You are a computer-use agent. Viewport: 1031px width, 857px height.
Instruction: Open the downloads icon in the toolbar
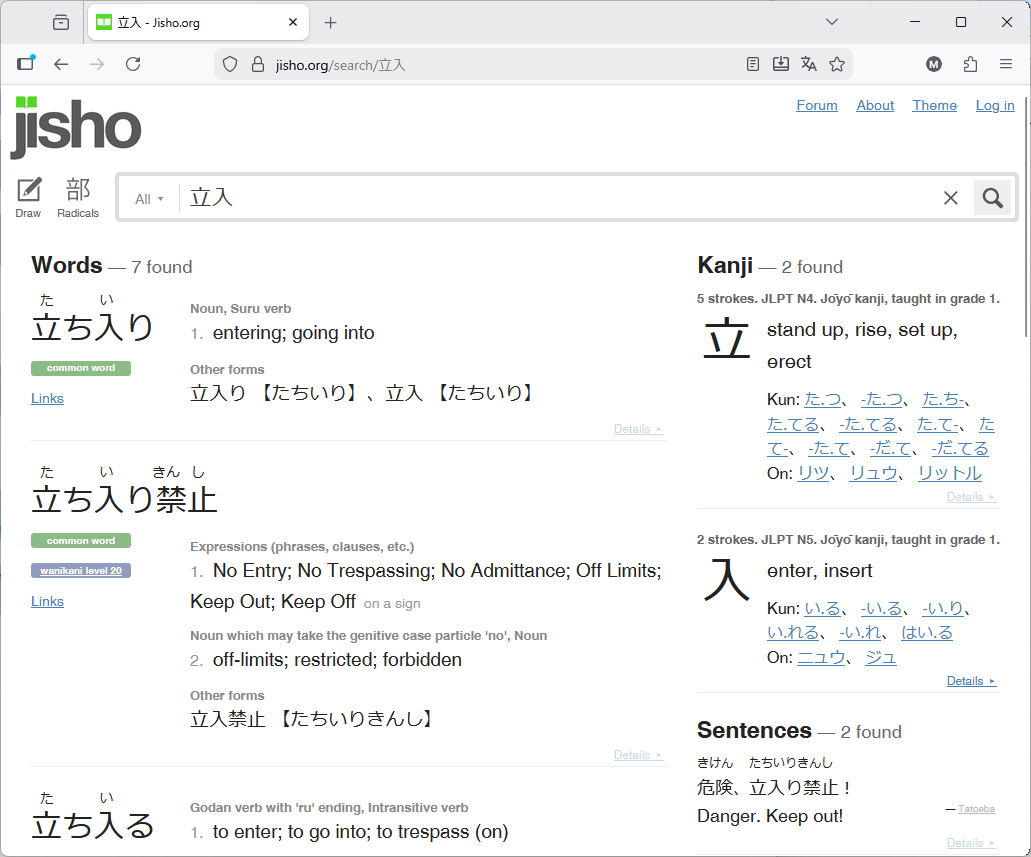tap(780, 63)
